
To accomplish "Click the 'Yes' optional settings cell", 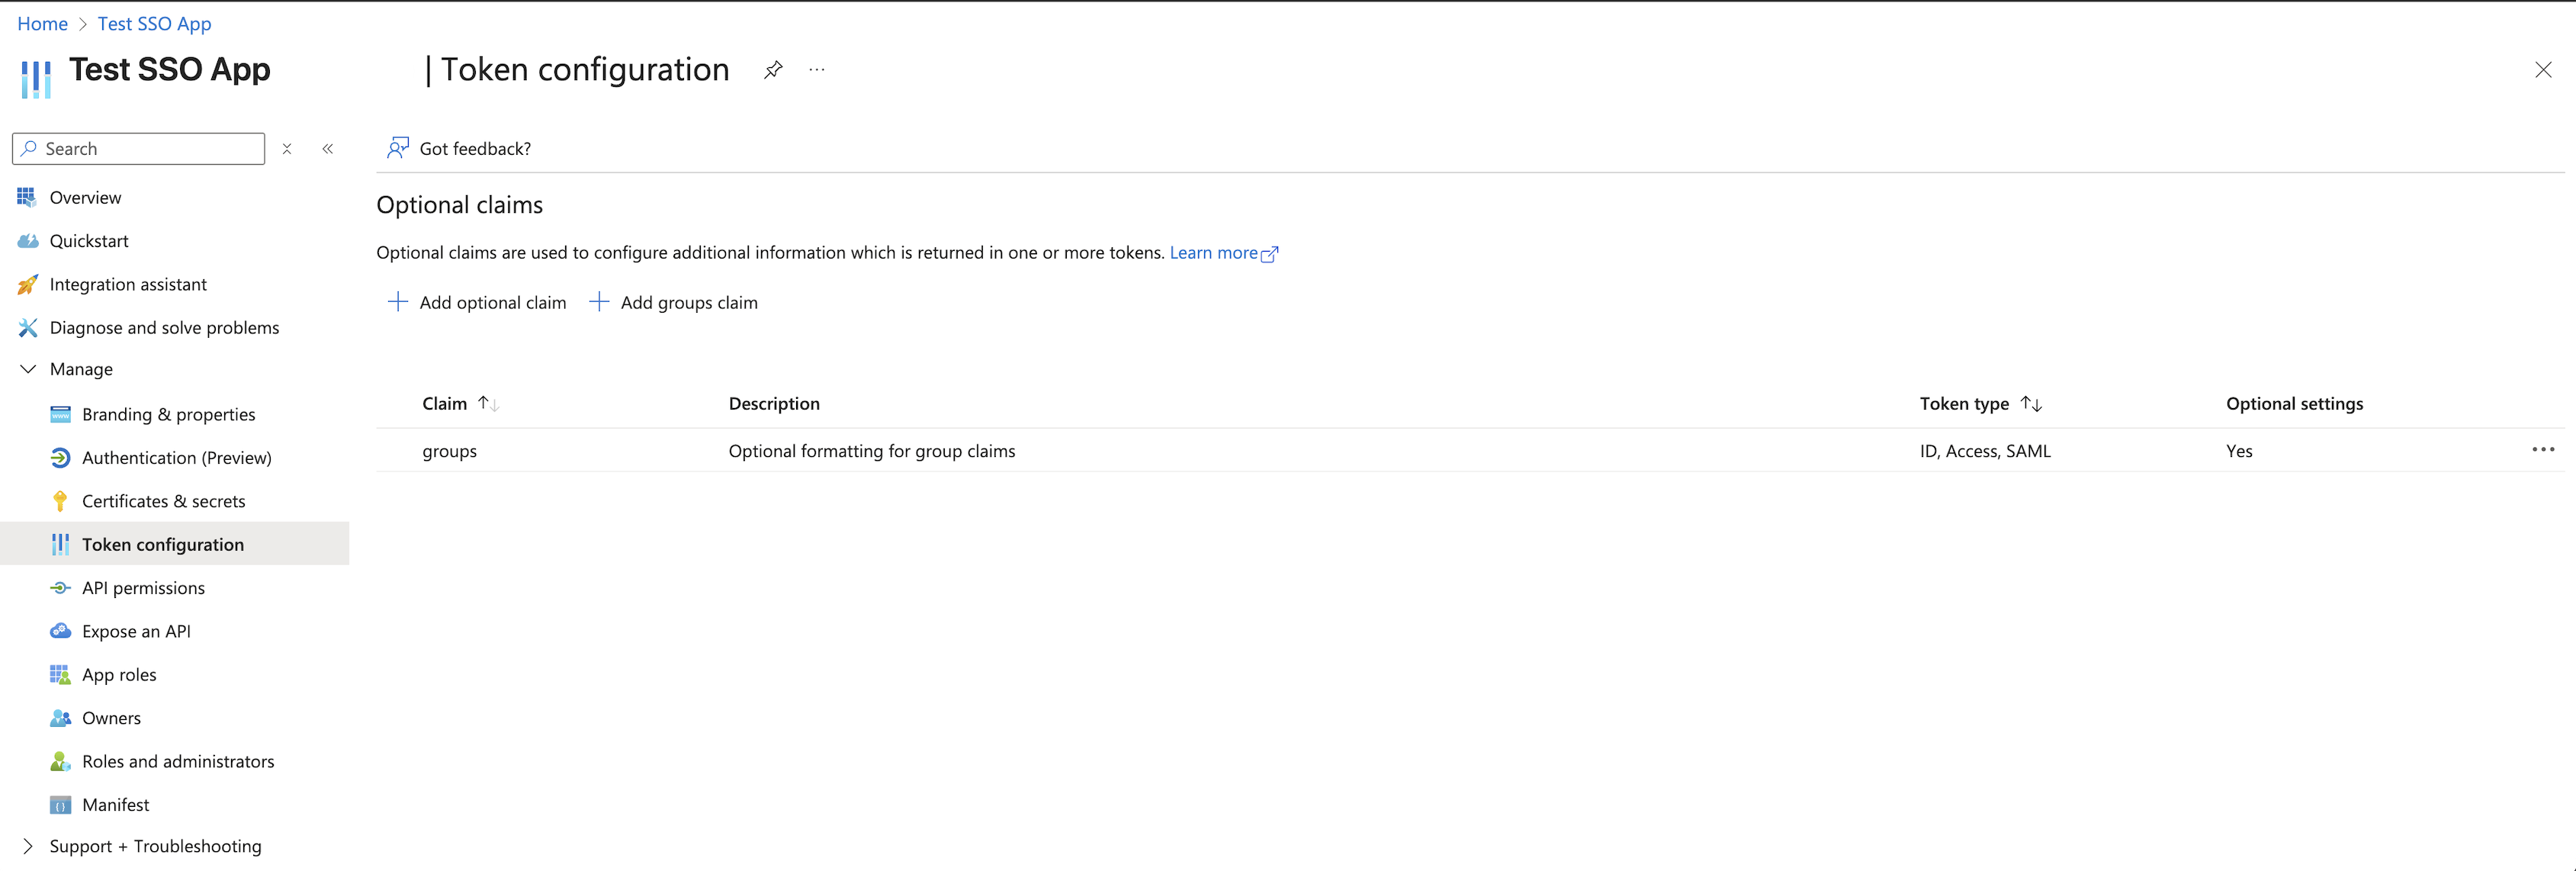I will (x=2239, y=451).
